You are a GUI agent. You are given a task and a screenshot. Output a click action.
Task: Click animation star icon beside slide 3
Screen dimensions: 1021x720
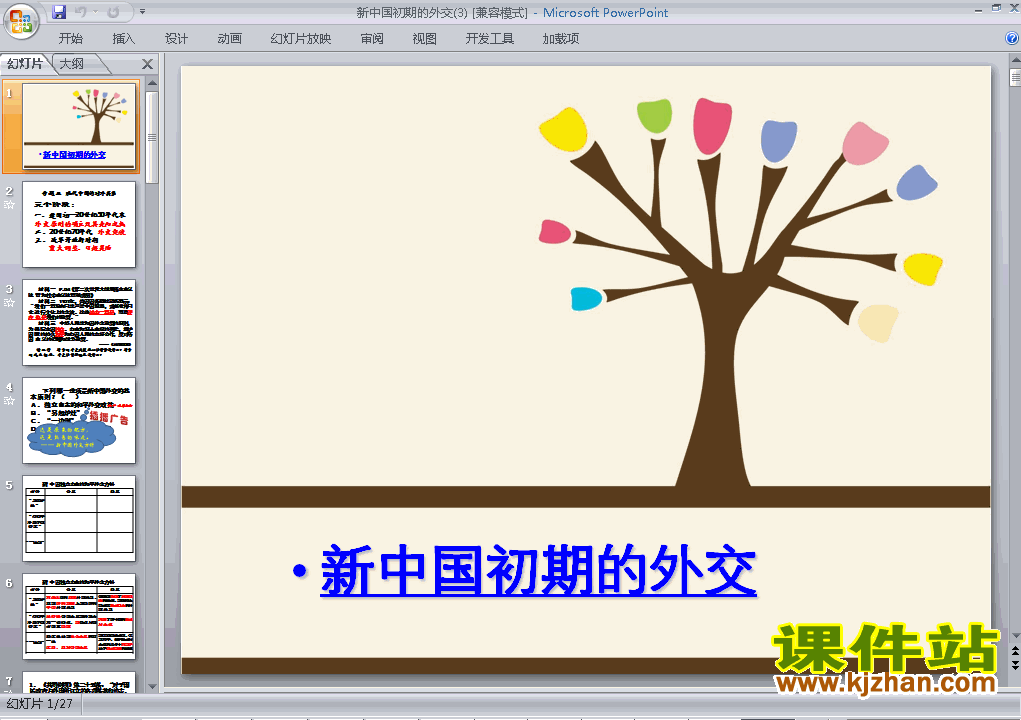click(x=9, y=303)
